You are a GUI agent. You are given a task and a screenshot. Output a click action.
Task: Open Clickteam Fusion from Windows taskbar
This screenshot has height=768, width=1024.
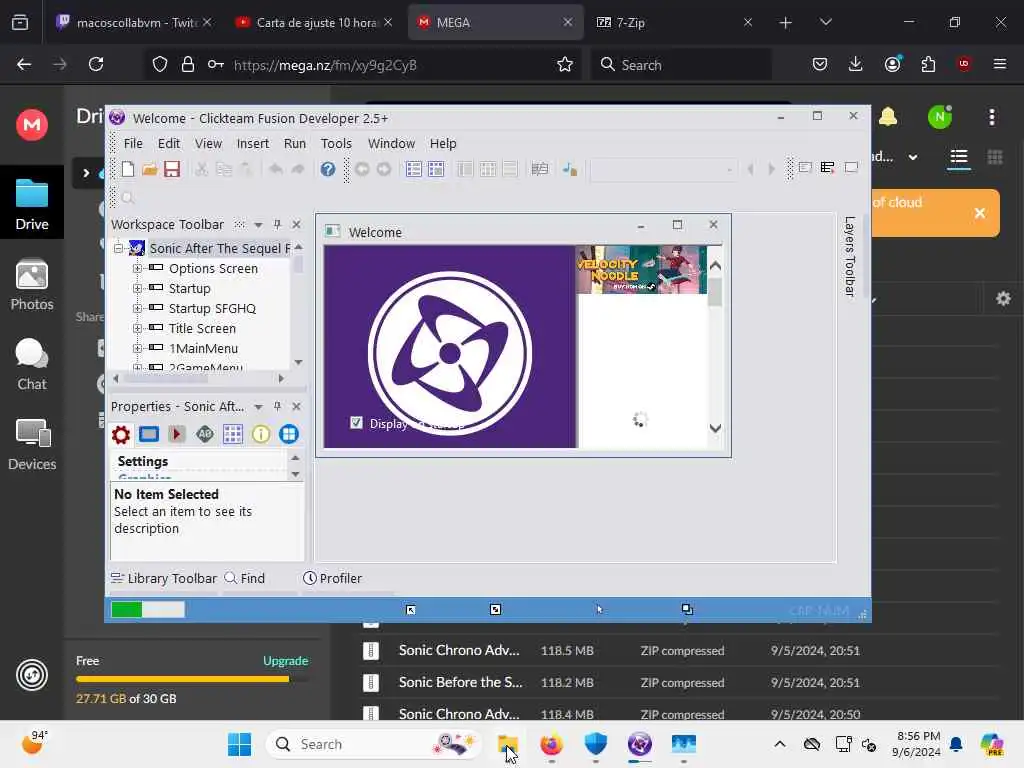pyautogui.click(x=640, y=744)
